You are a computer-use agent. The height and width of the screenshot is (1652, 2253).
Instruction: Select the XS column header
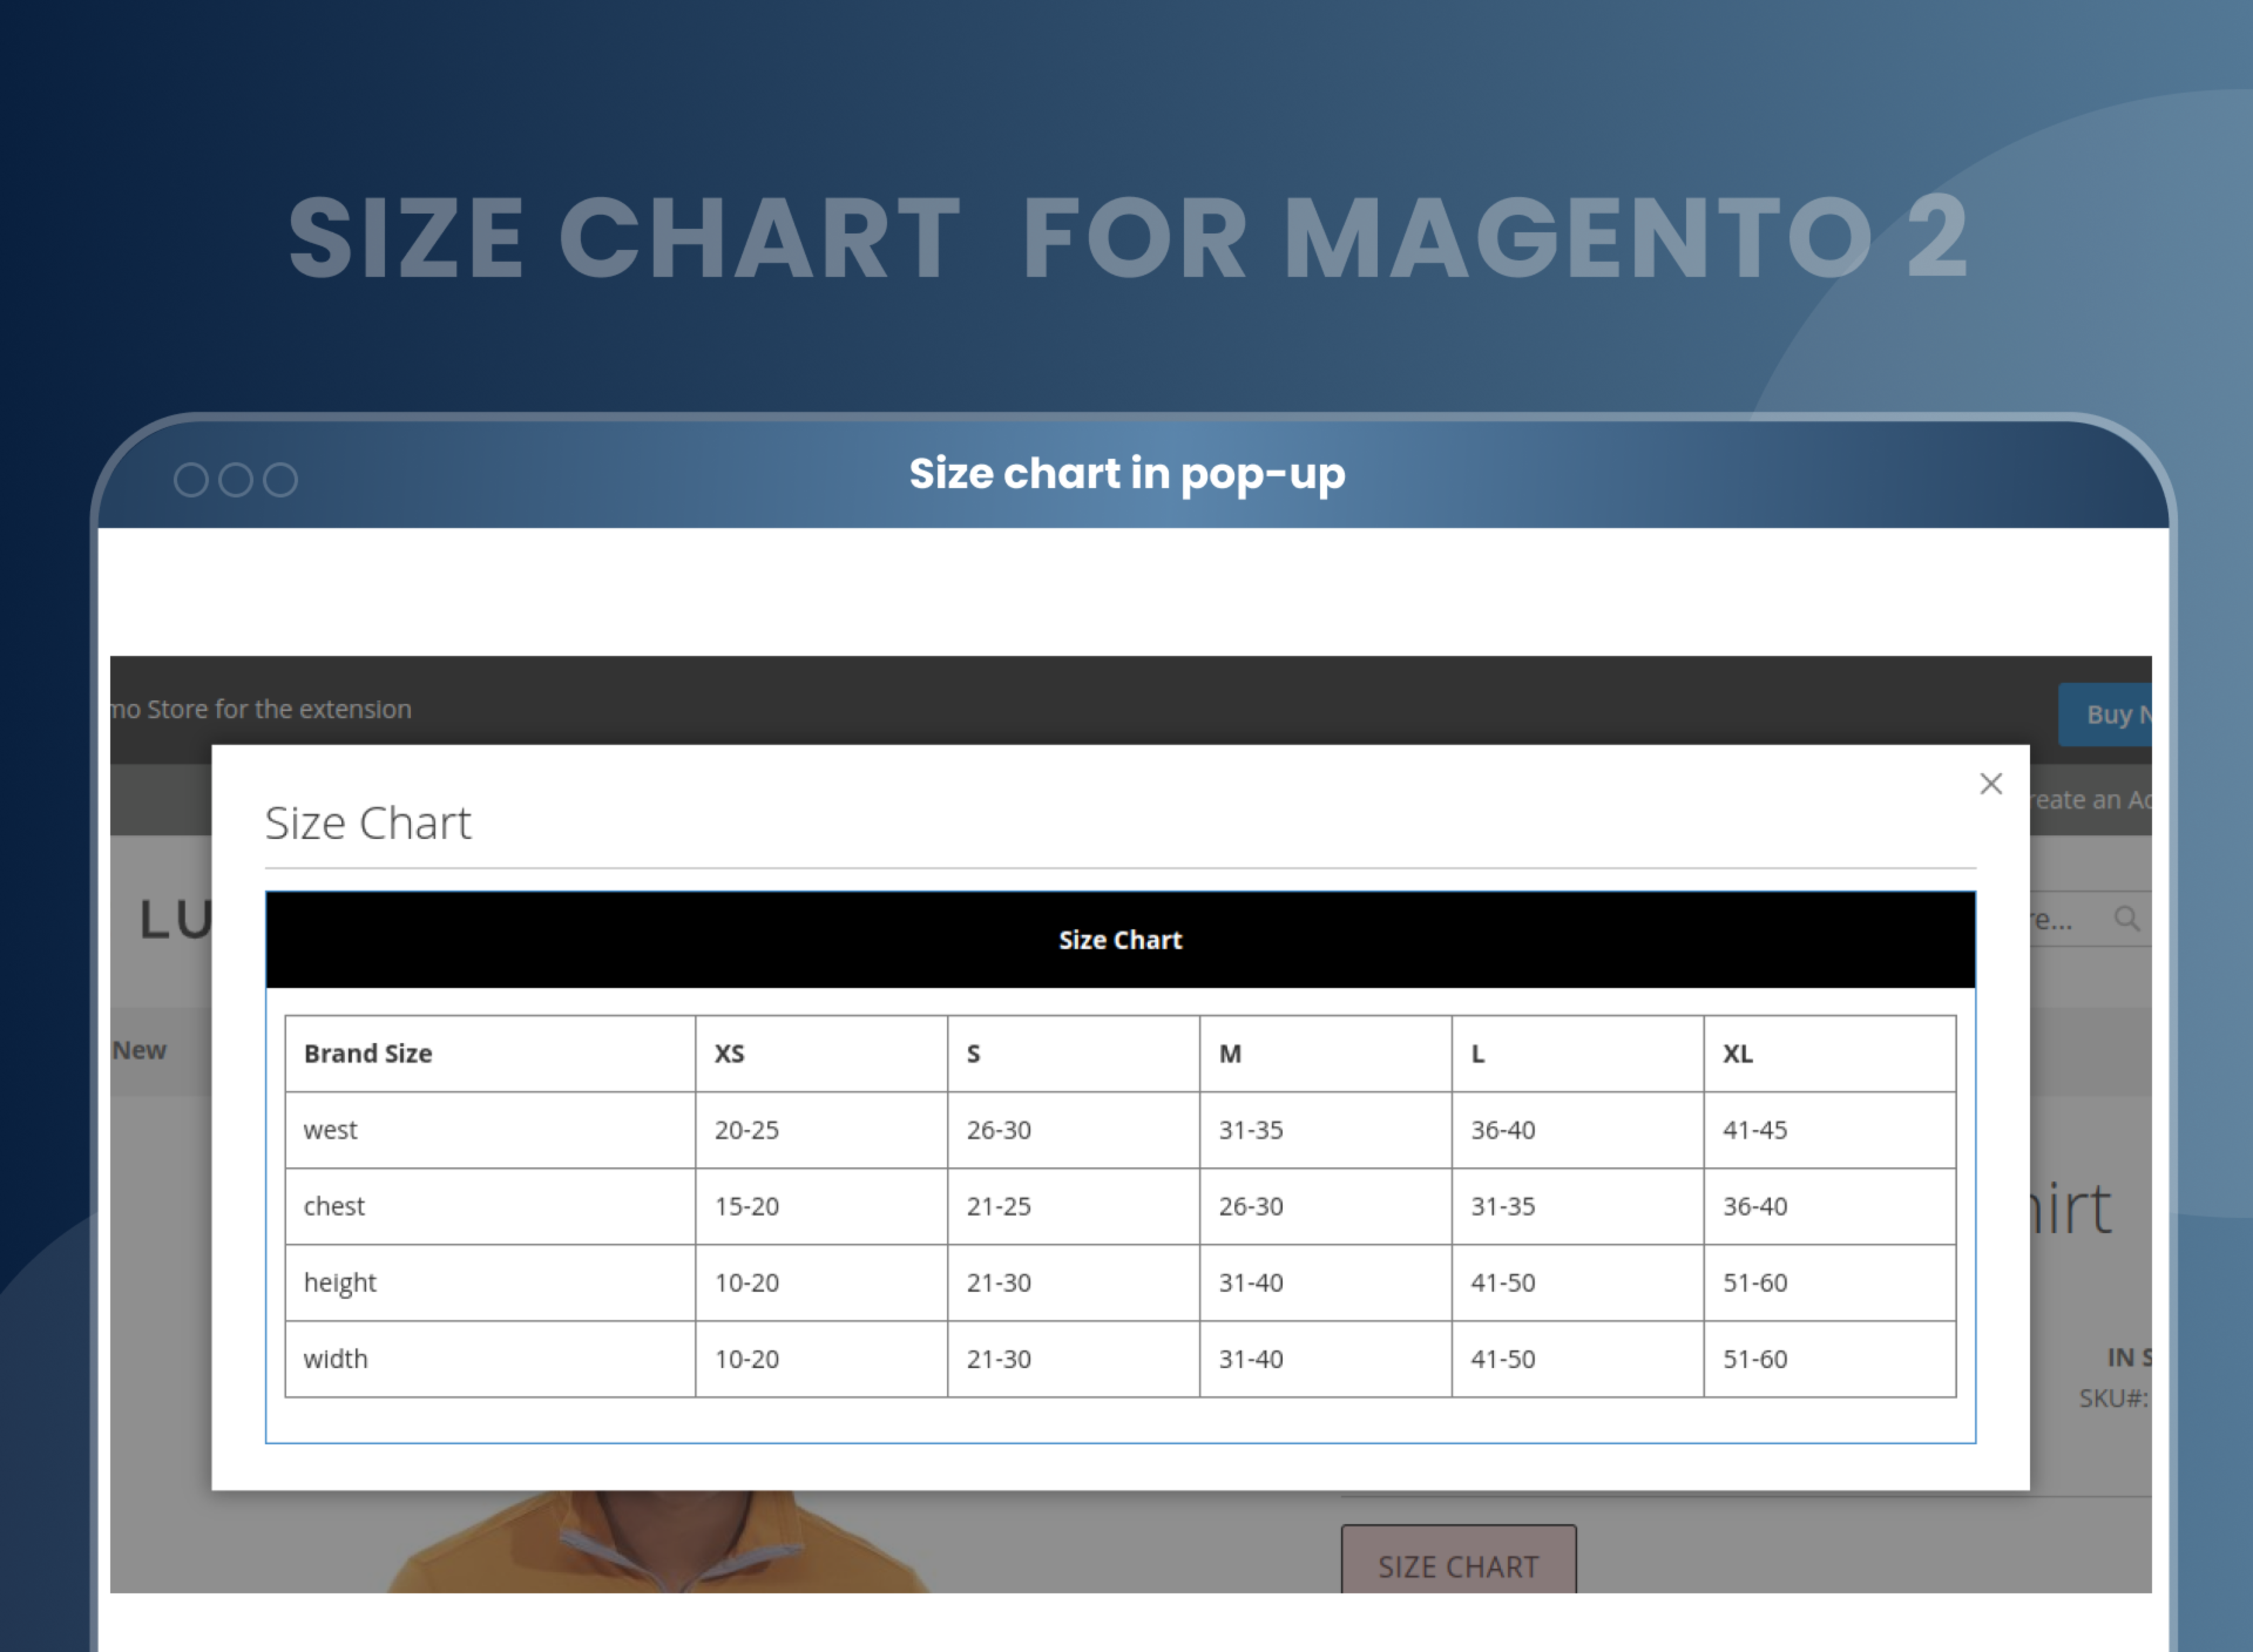click(x=729, y=1054)
